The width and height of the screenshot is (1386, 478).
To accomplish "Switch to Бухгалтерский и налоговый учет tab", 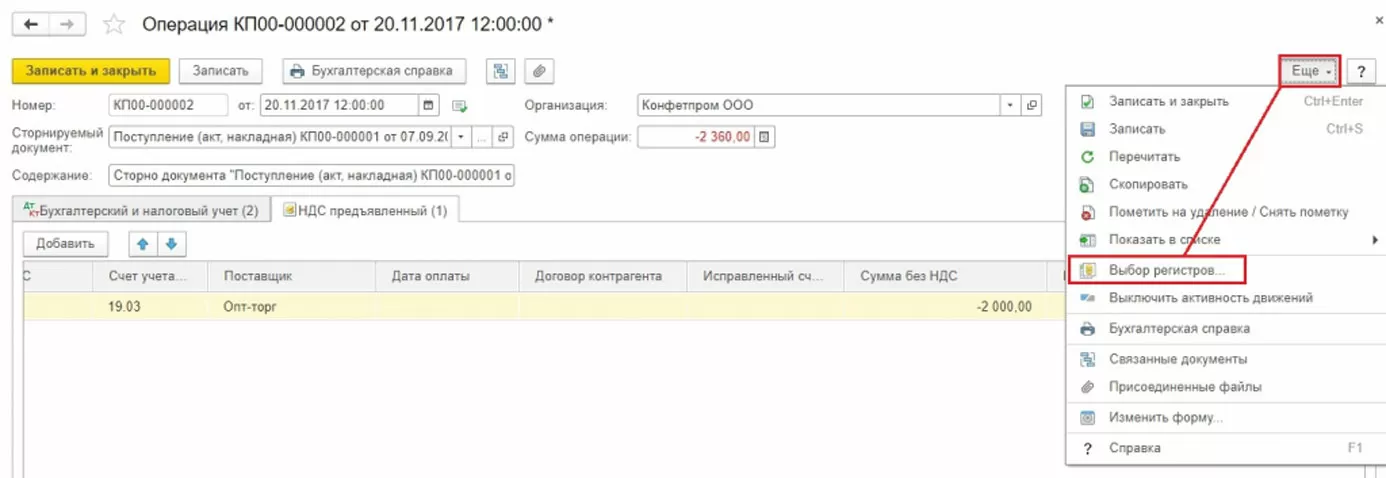I will [142, 211].
